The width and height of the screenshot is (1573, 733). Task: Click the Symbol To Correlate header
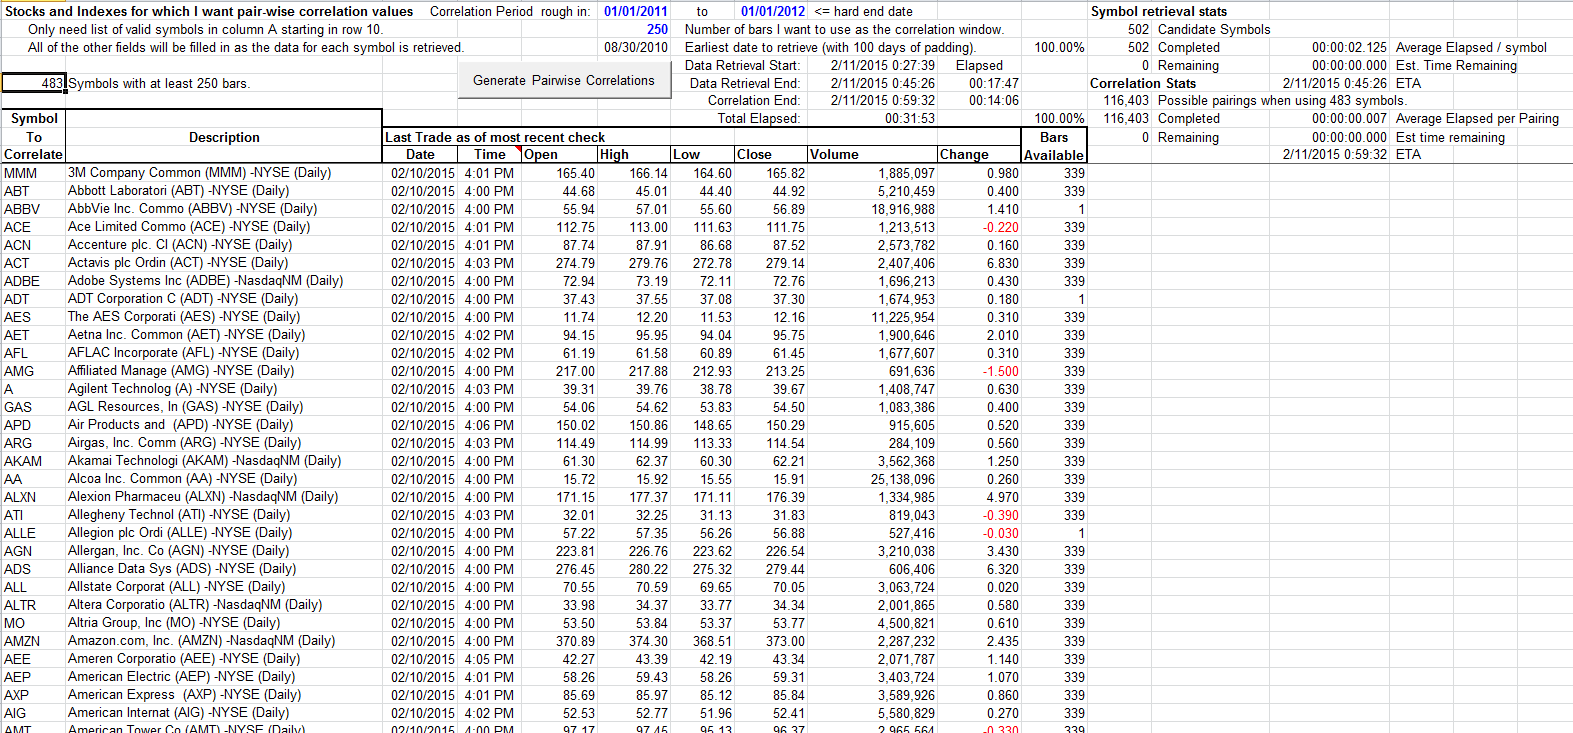(x=34, y=136)
